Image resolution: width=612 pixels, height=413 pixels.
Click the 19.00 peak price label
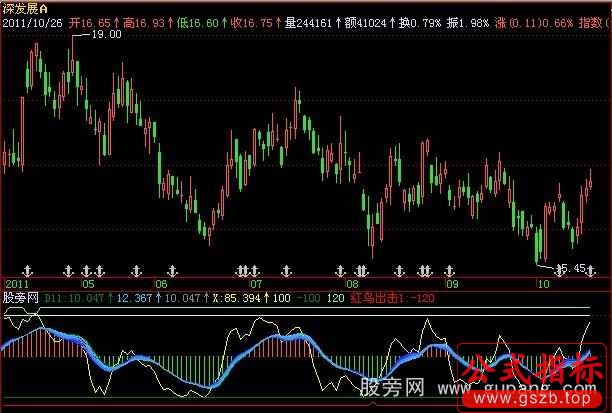107,33
